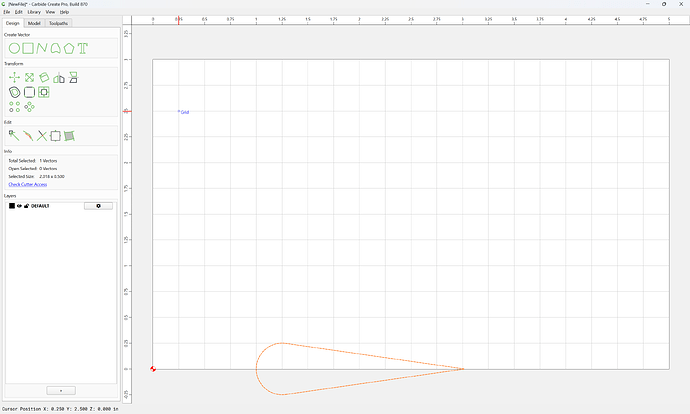Activate the Node Edit tool
The image size is (690, 414).
point(14,136)
